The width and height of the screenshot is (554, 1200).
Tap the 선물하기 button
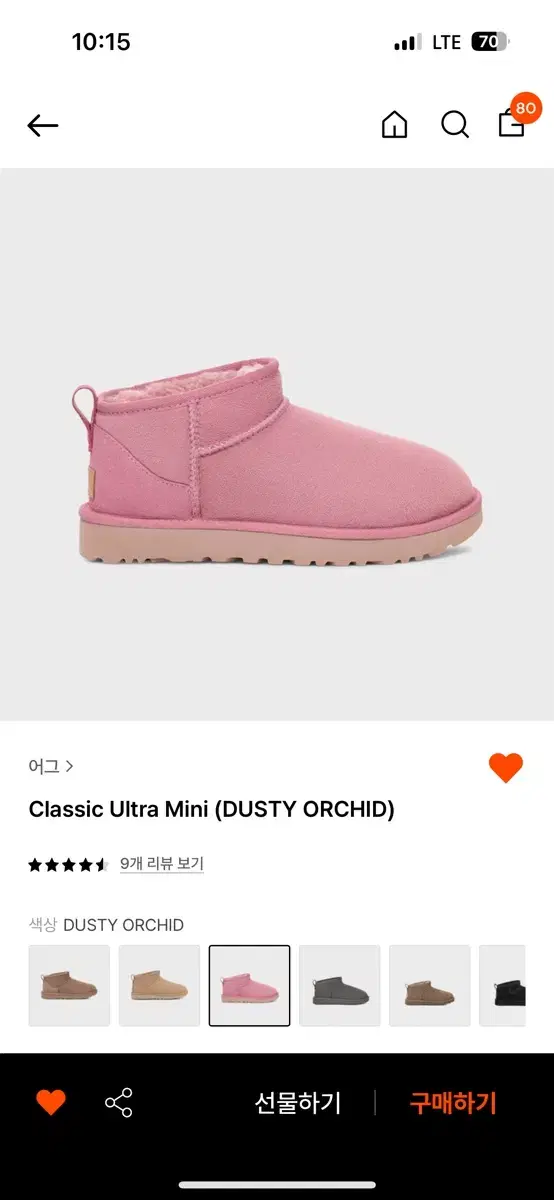coord(298,1103)
